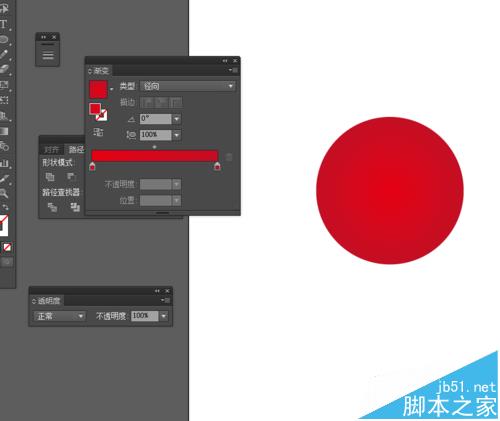Select the stroke box in Gradient panel
Viewport: 500px width, 421px height.
102,116
